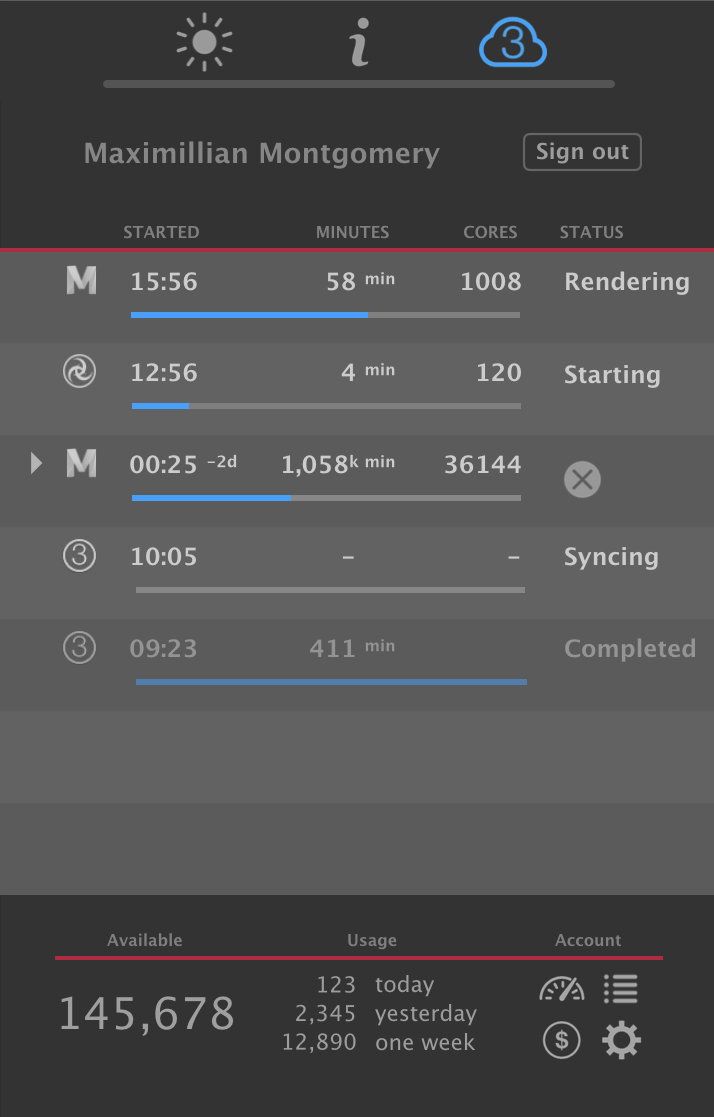Open the info tab
The width and height of the screenshot is (714, 1117).
pos(360,45)
